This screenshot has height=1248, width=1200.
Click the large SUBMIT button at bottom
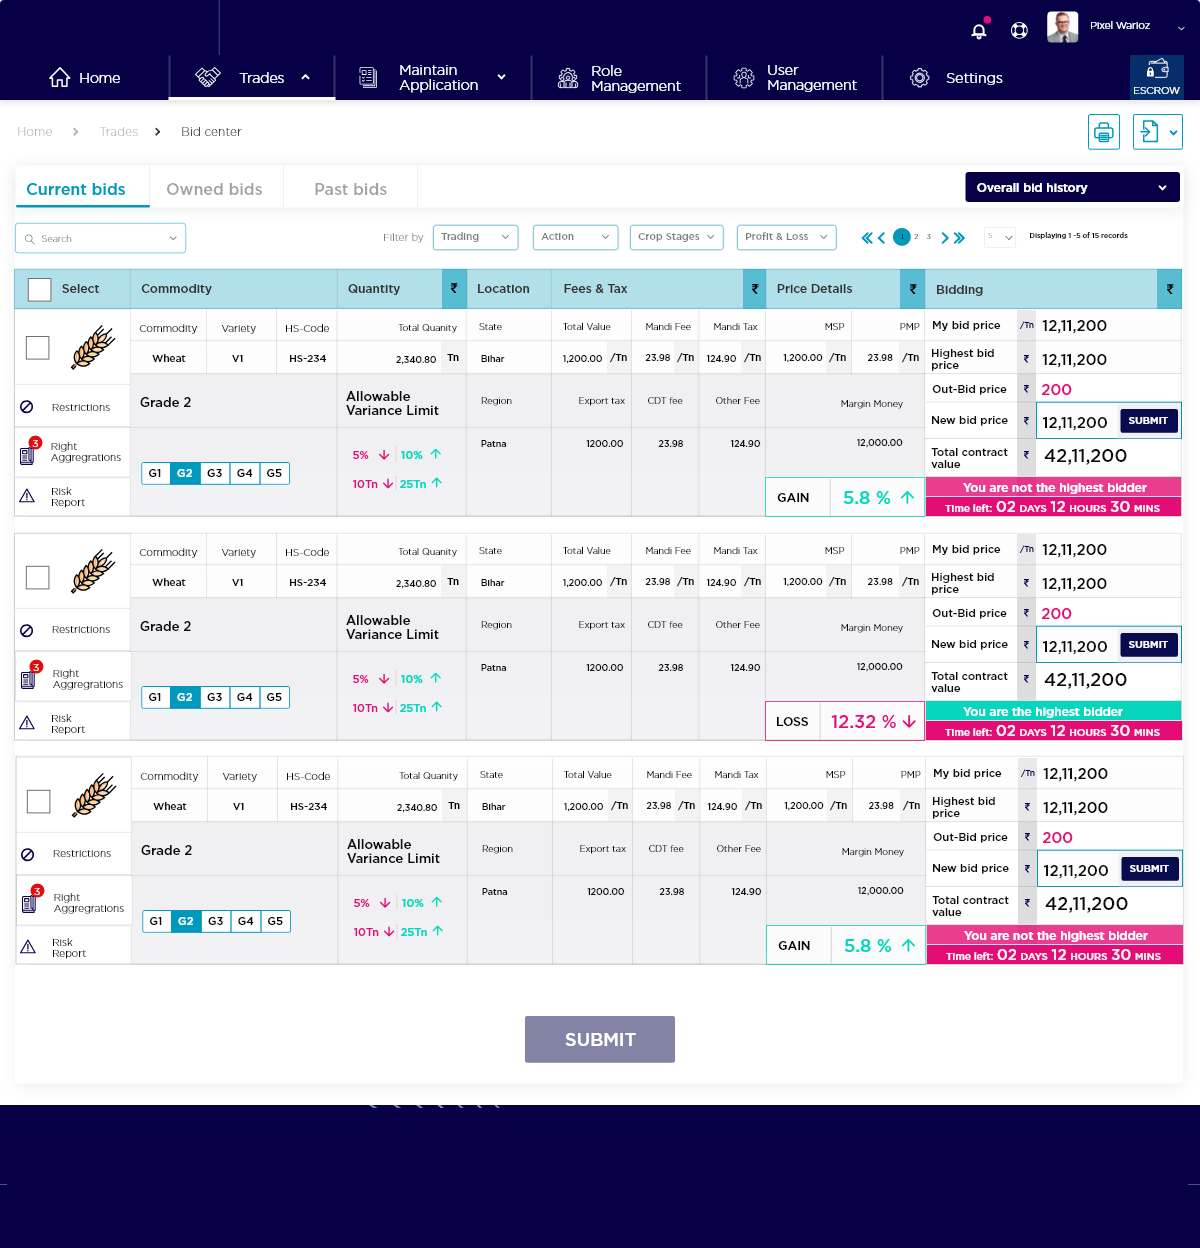600,1039
